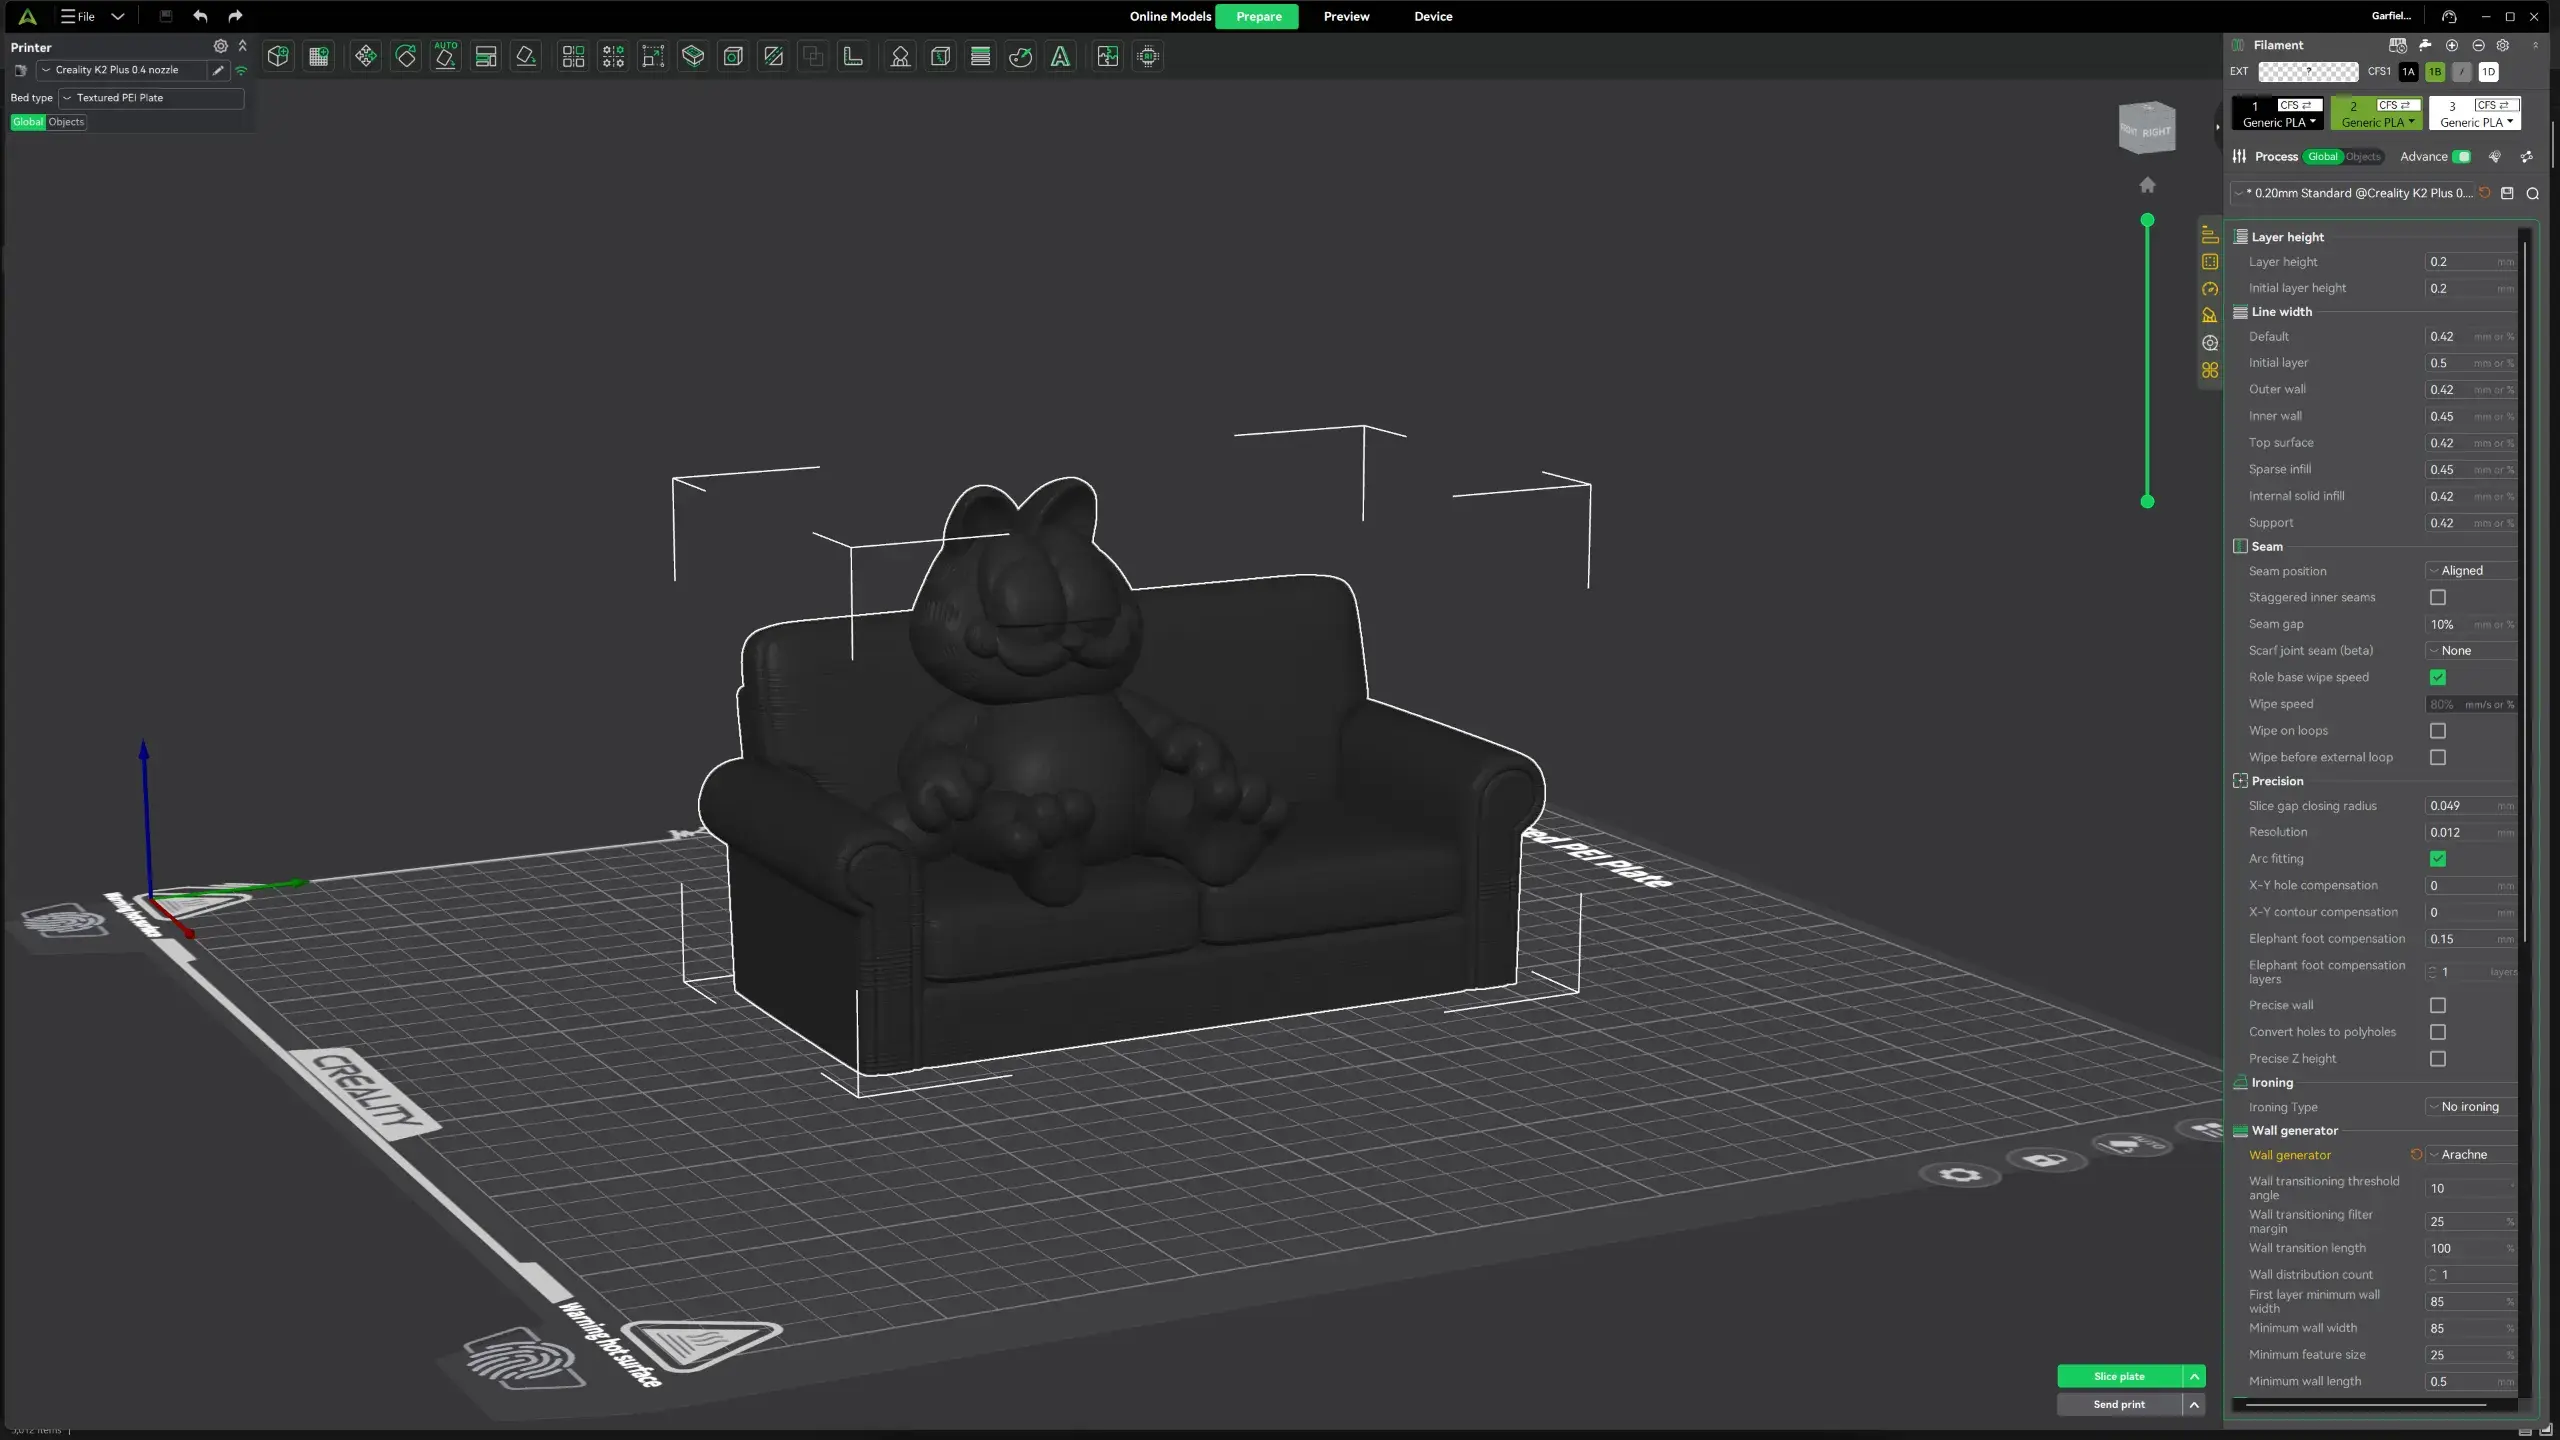Select the green 1B filament swatch
2560x1440 pixels.
point(2435,72)
